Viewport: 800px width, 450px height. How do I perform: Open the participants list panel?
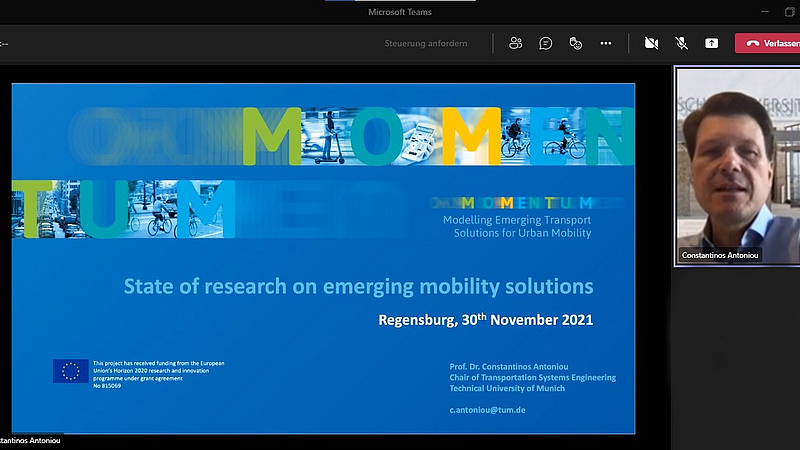[x=516, y=43]
